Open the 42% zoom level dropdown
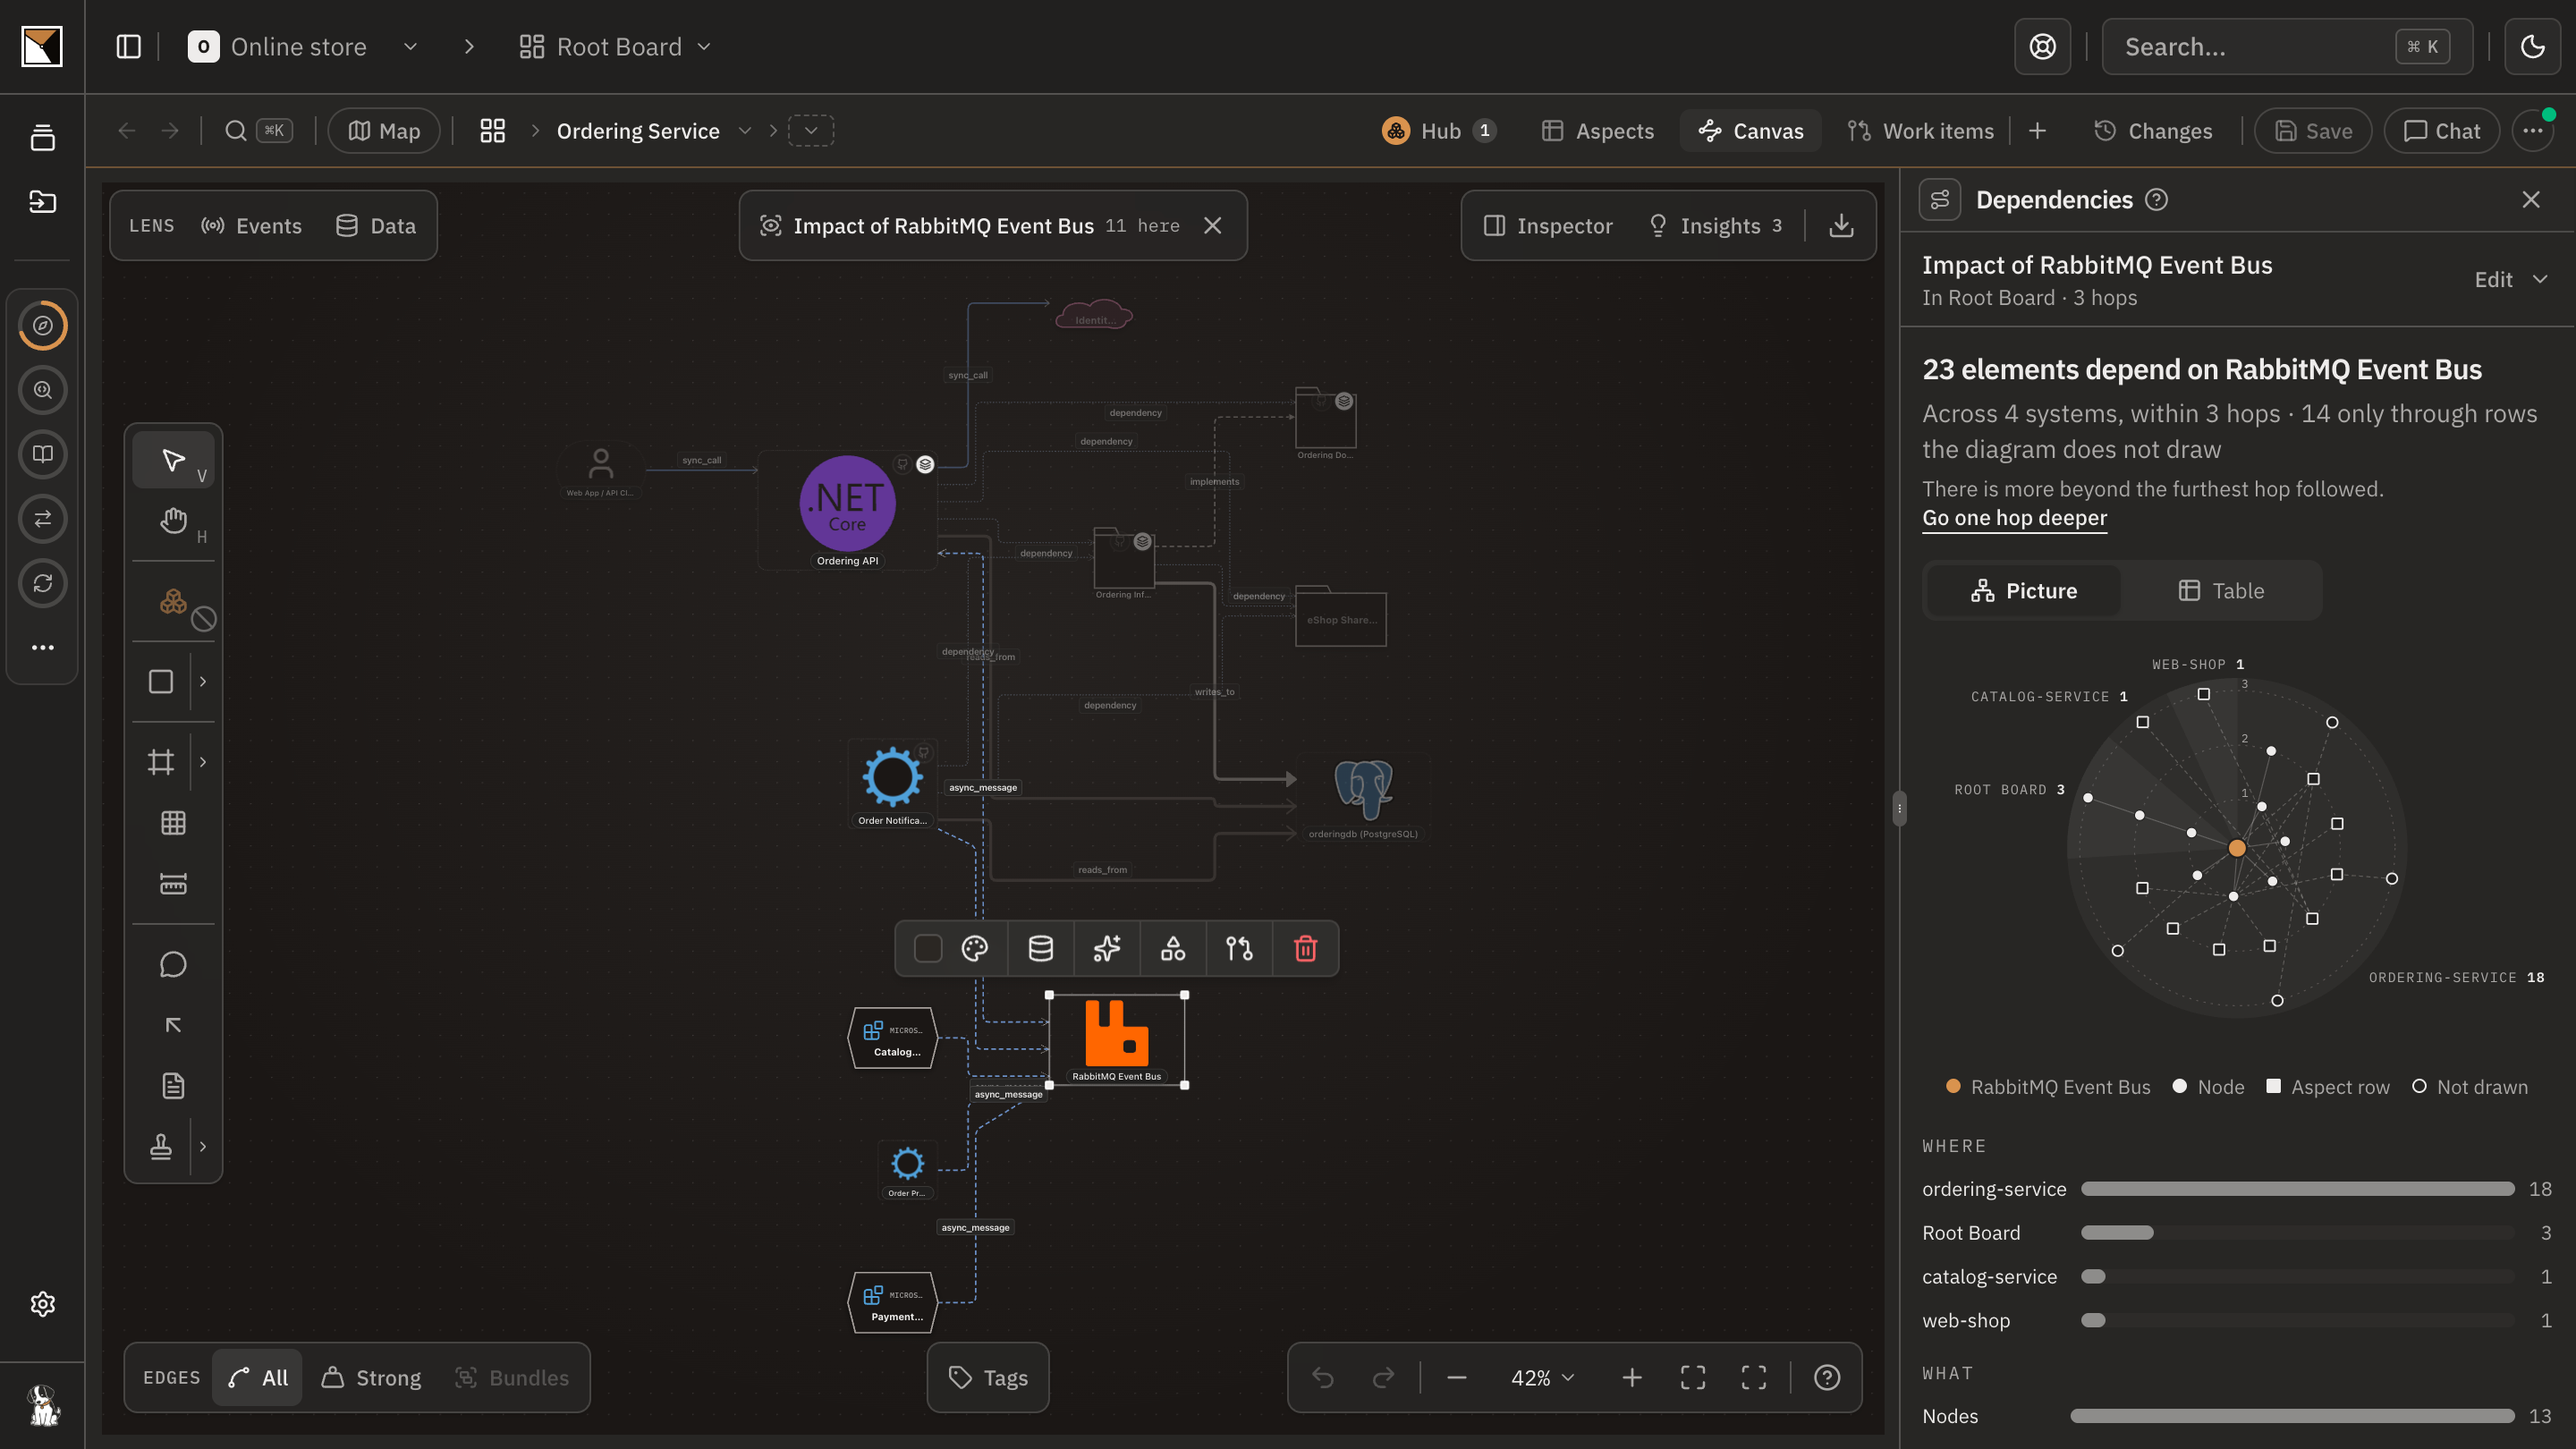 pyautogui.click(x=1543, y=1378)
